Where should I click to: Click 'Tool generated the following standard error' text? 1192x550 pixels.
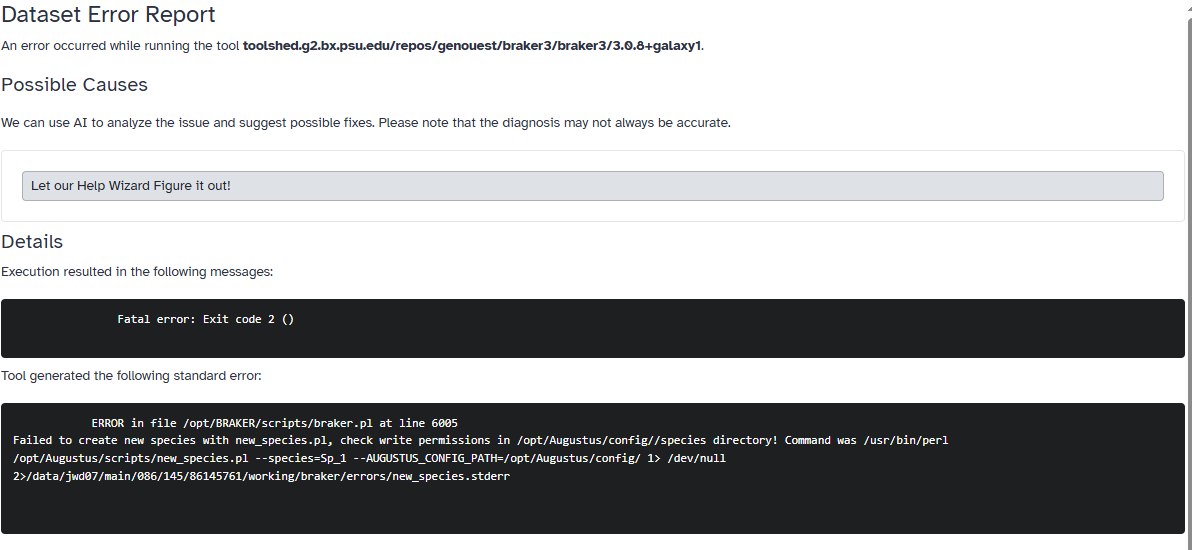click(131, 376)
